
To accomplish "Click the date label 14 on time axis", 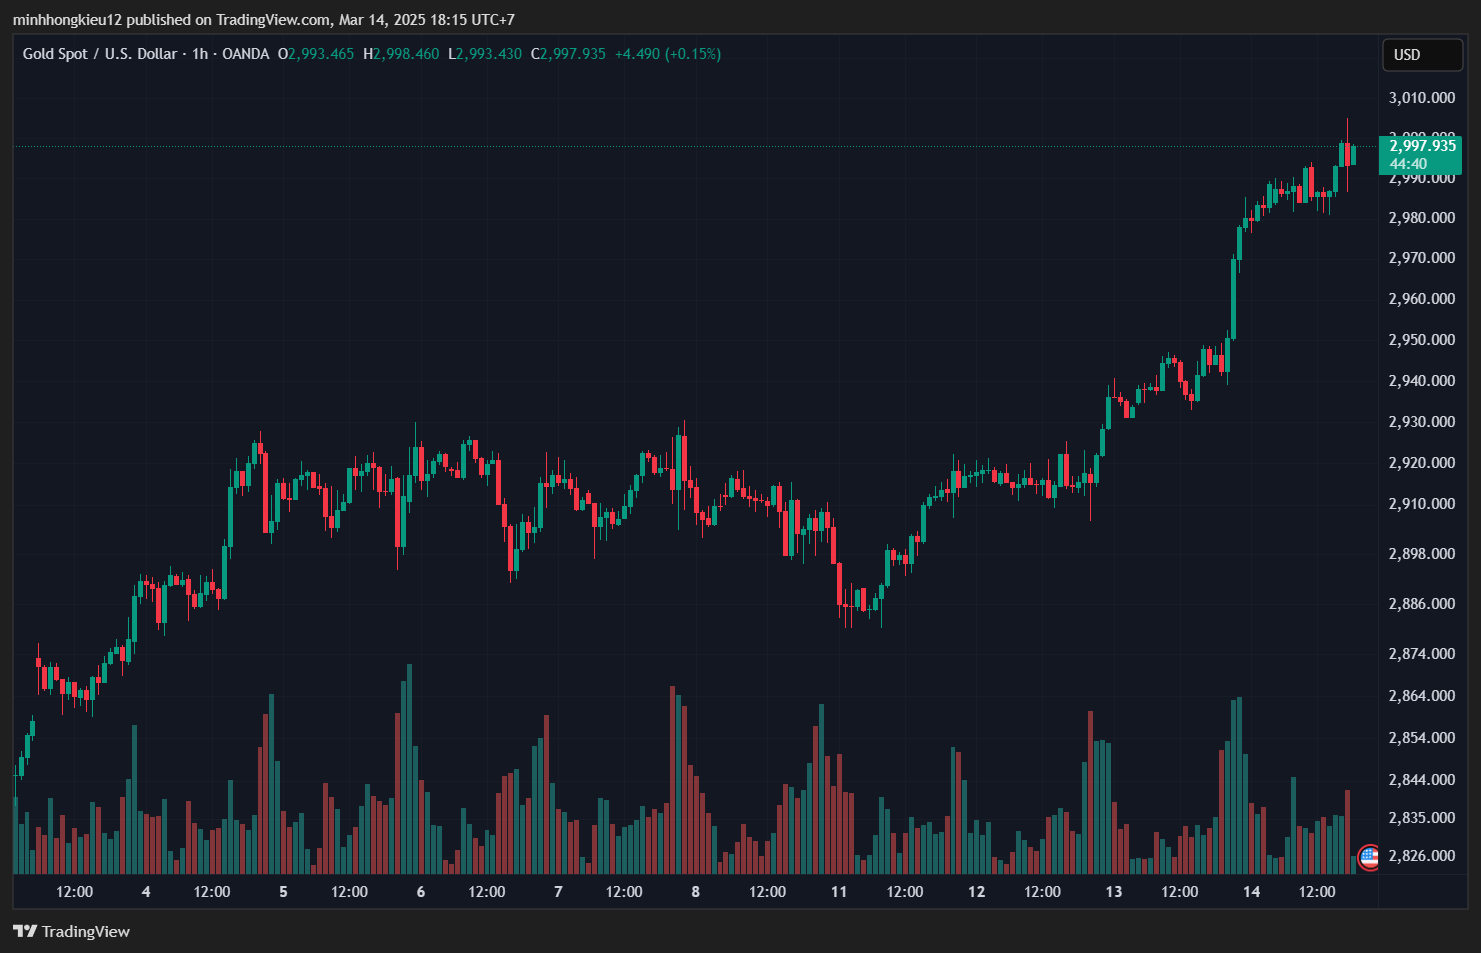I will [1251, 891].
